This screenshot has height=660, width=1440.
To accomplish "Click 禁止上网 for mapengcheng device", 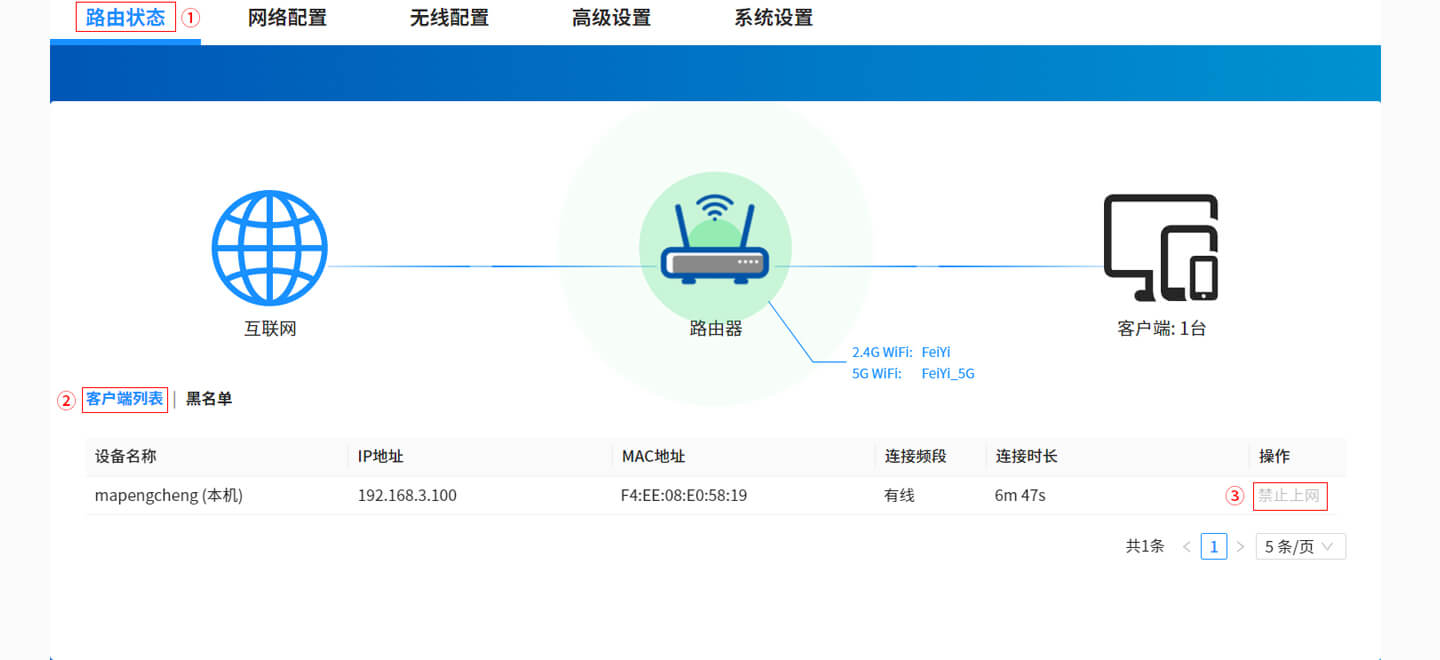I will click(x=1290, y=495).
